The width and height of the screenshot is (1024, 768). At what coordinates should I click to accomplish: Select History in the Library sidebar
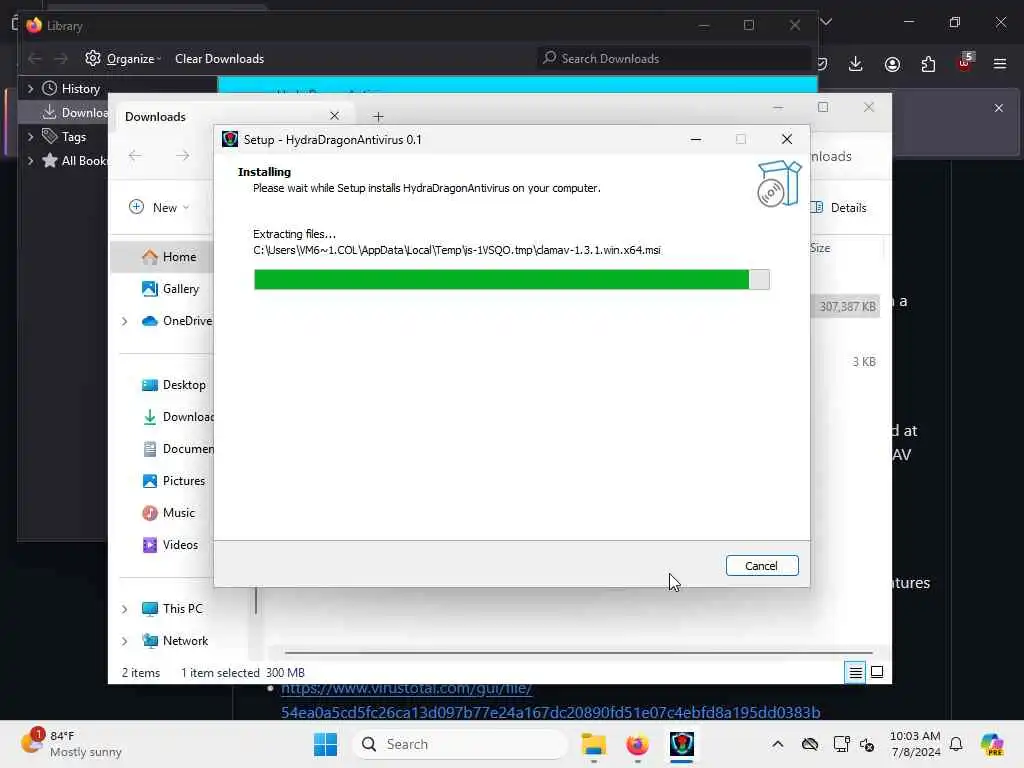tap(80, 89)
